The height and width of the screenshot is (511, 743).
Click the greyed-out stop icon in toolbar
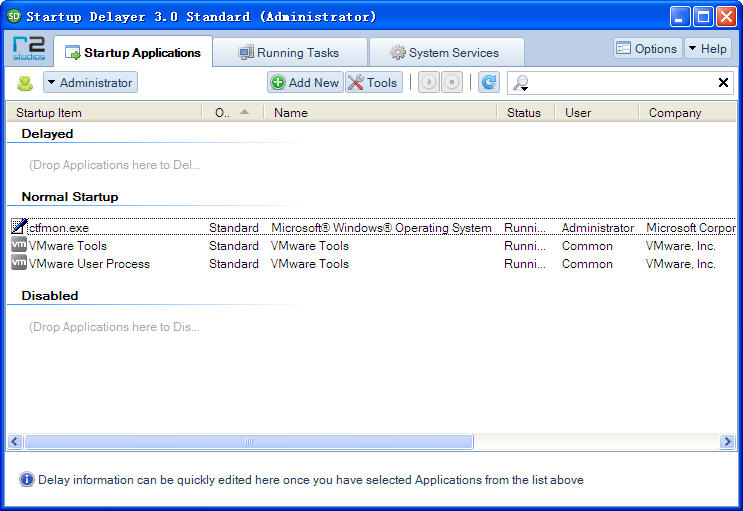[452, 82]
